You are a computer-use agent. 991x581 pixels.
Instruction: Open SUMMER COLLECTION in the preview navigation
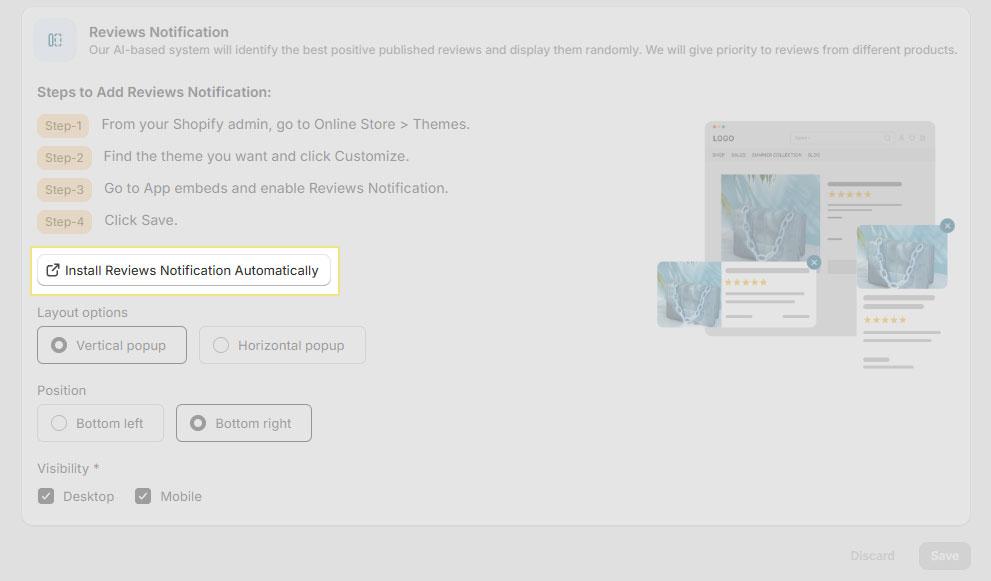click(778, 153)
